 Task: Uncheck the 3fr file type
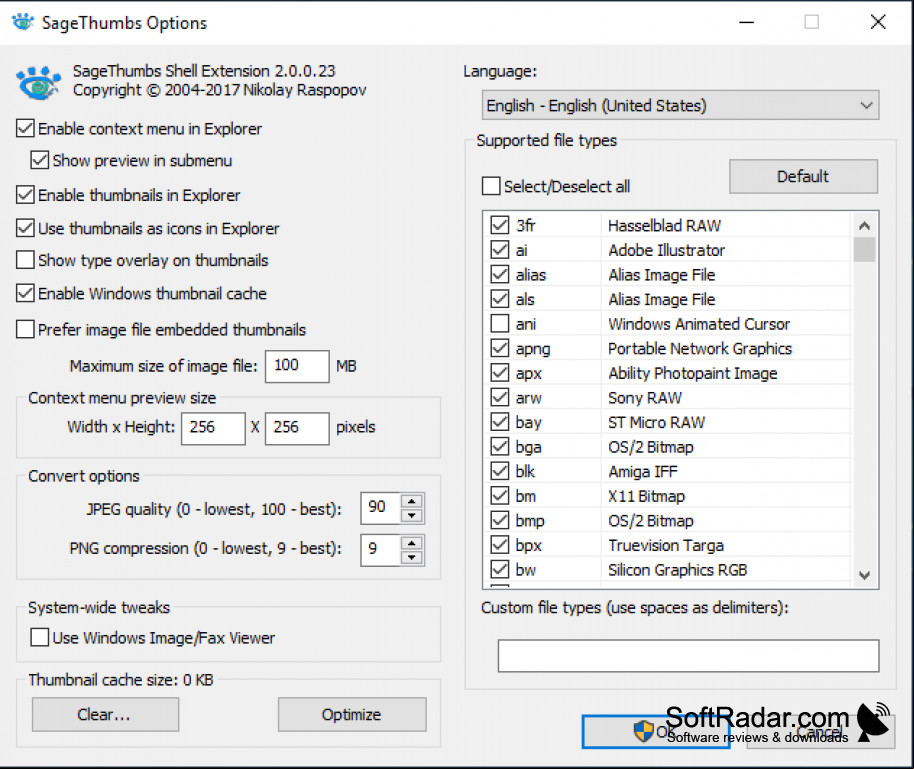point(500,225)
